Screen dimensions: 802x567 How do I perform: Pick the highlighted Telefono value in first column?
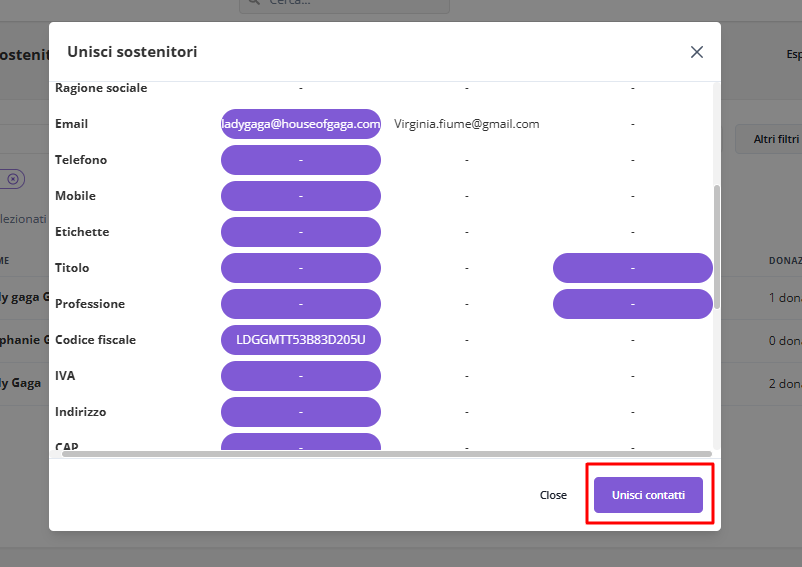301,160
